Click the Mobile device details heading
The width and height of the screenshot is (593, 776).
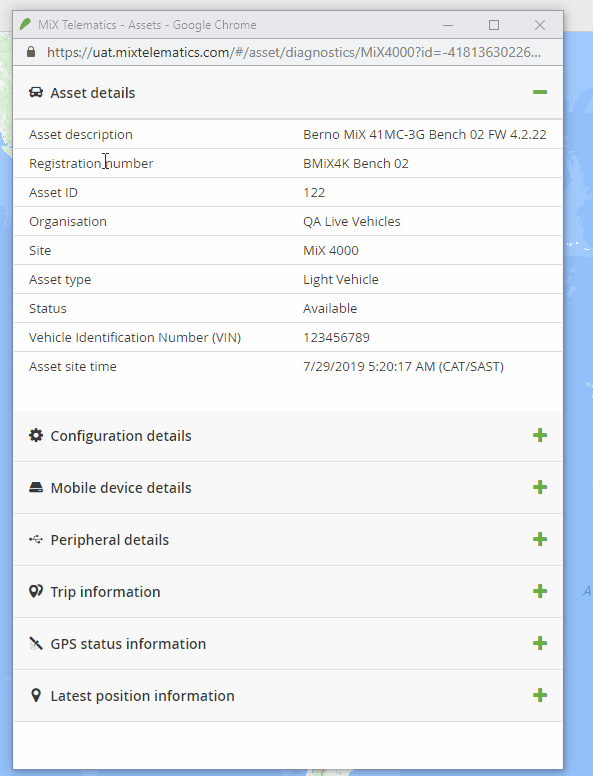point(121,488)
